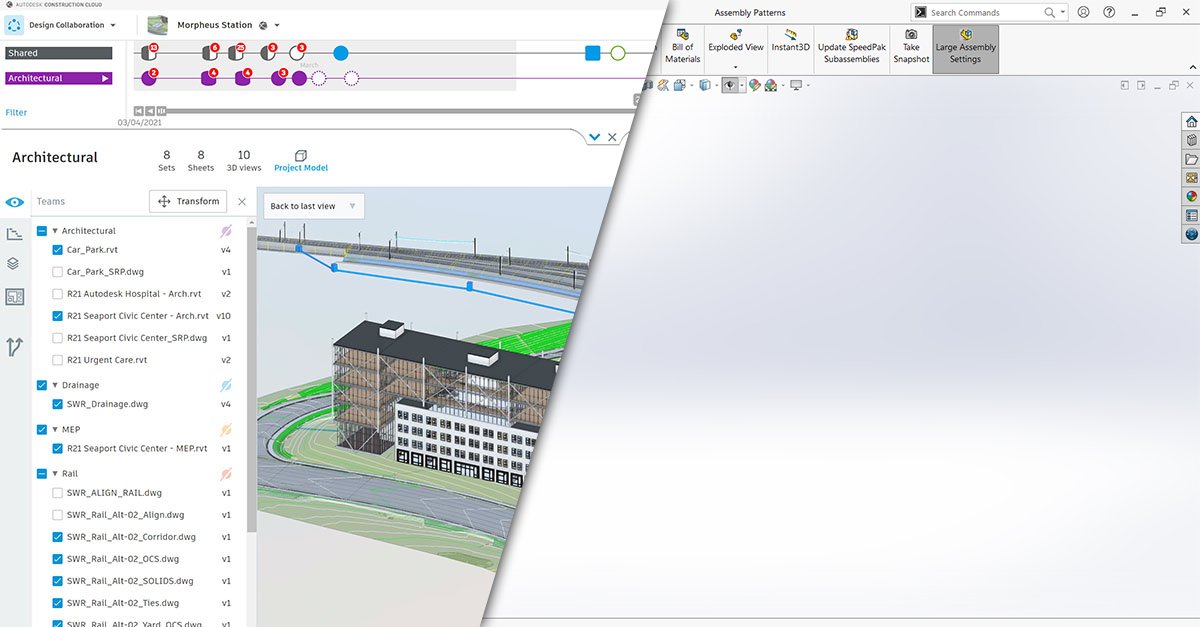1200x627 pixels.
Task: Uncheck SWR_Drainage.dwg
Action: click(57, 404)
